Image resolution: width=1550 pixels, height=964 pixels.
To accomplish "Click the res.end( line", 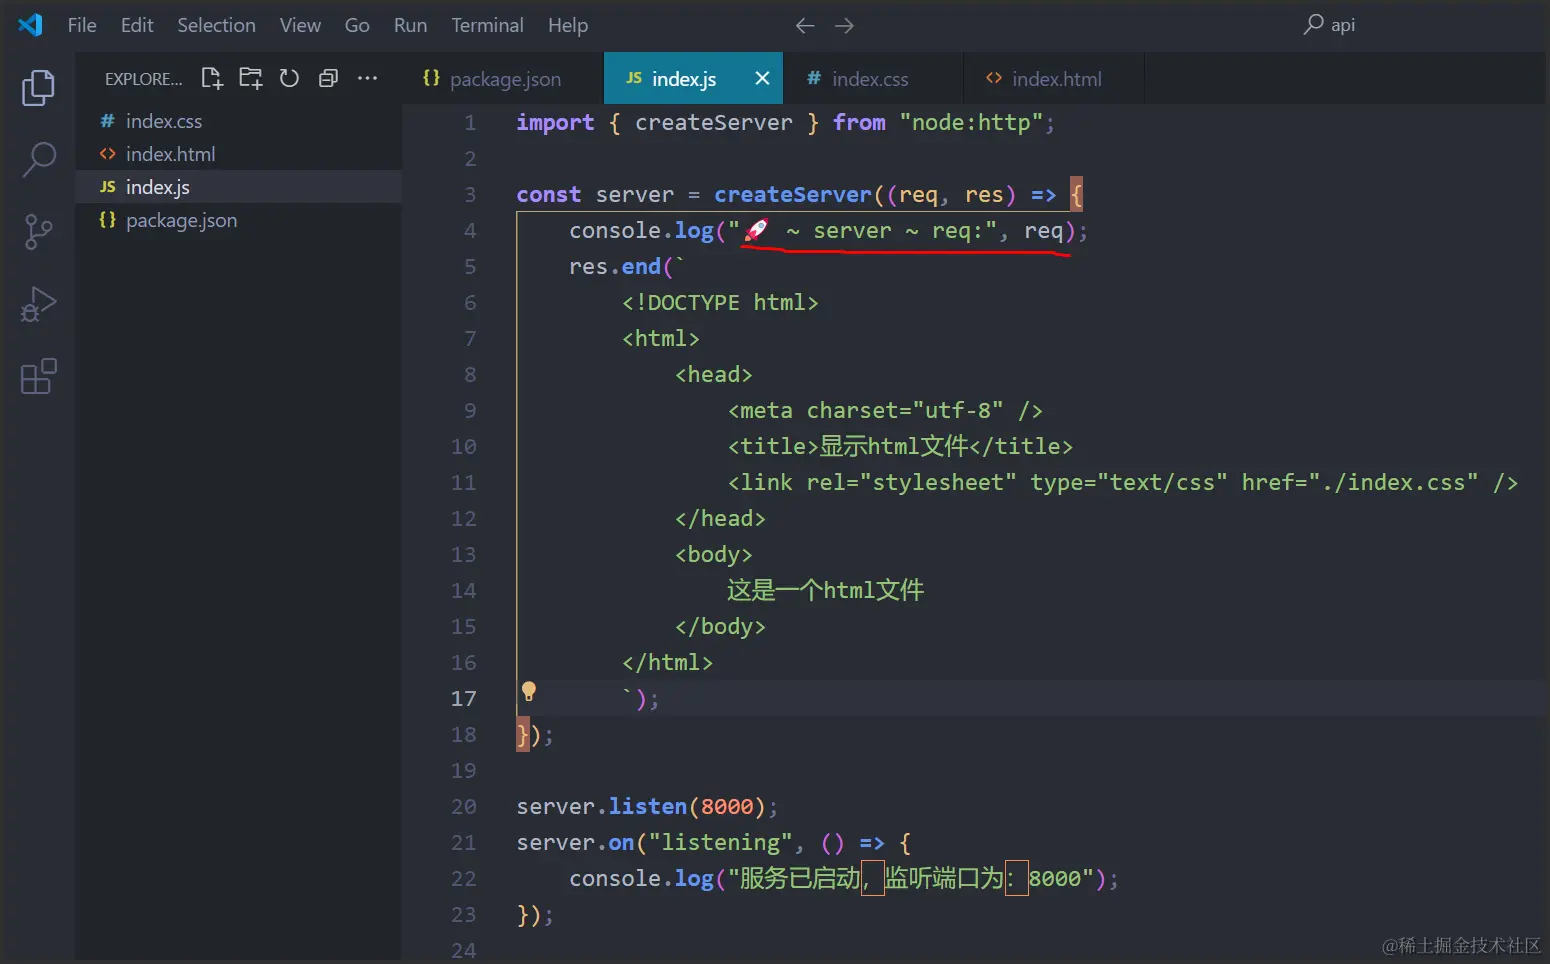I will [627, 267].
